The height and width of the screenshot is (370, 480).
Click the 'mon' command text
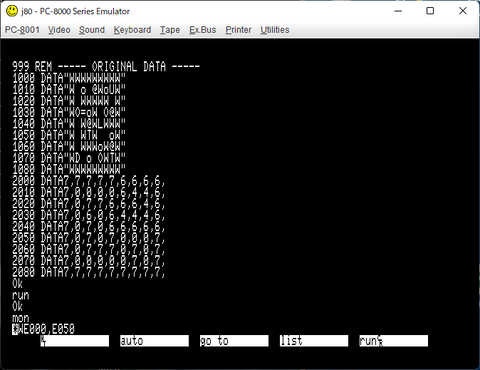(21, 318)
